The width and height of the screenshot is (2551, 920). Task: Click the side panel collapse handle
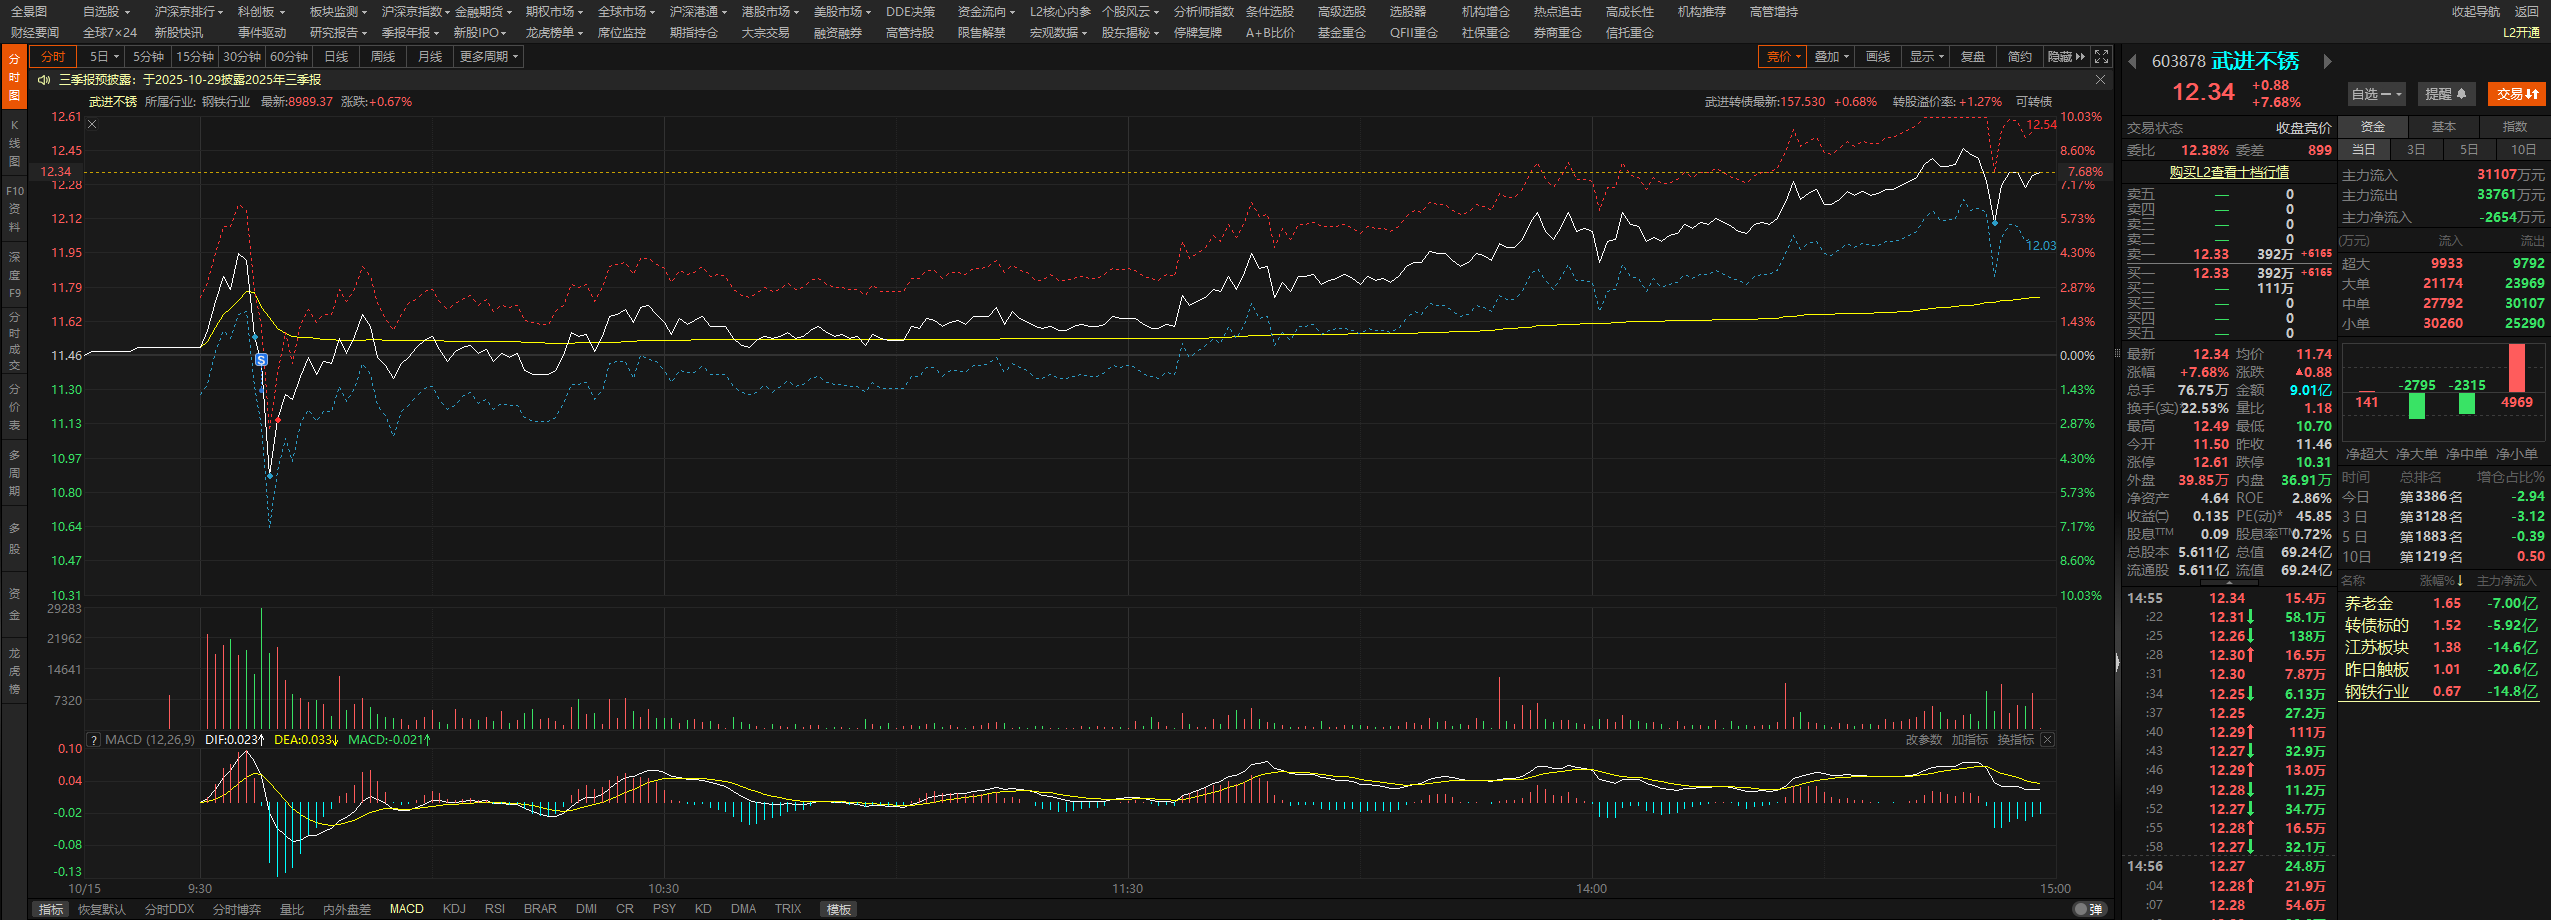click(2116, 662)
